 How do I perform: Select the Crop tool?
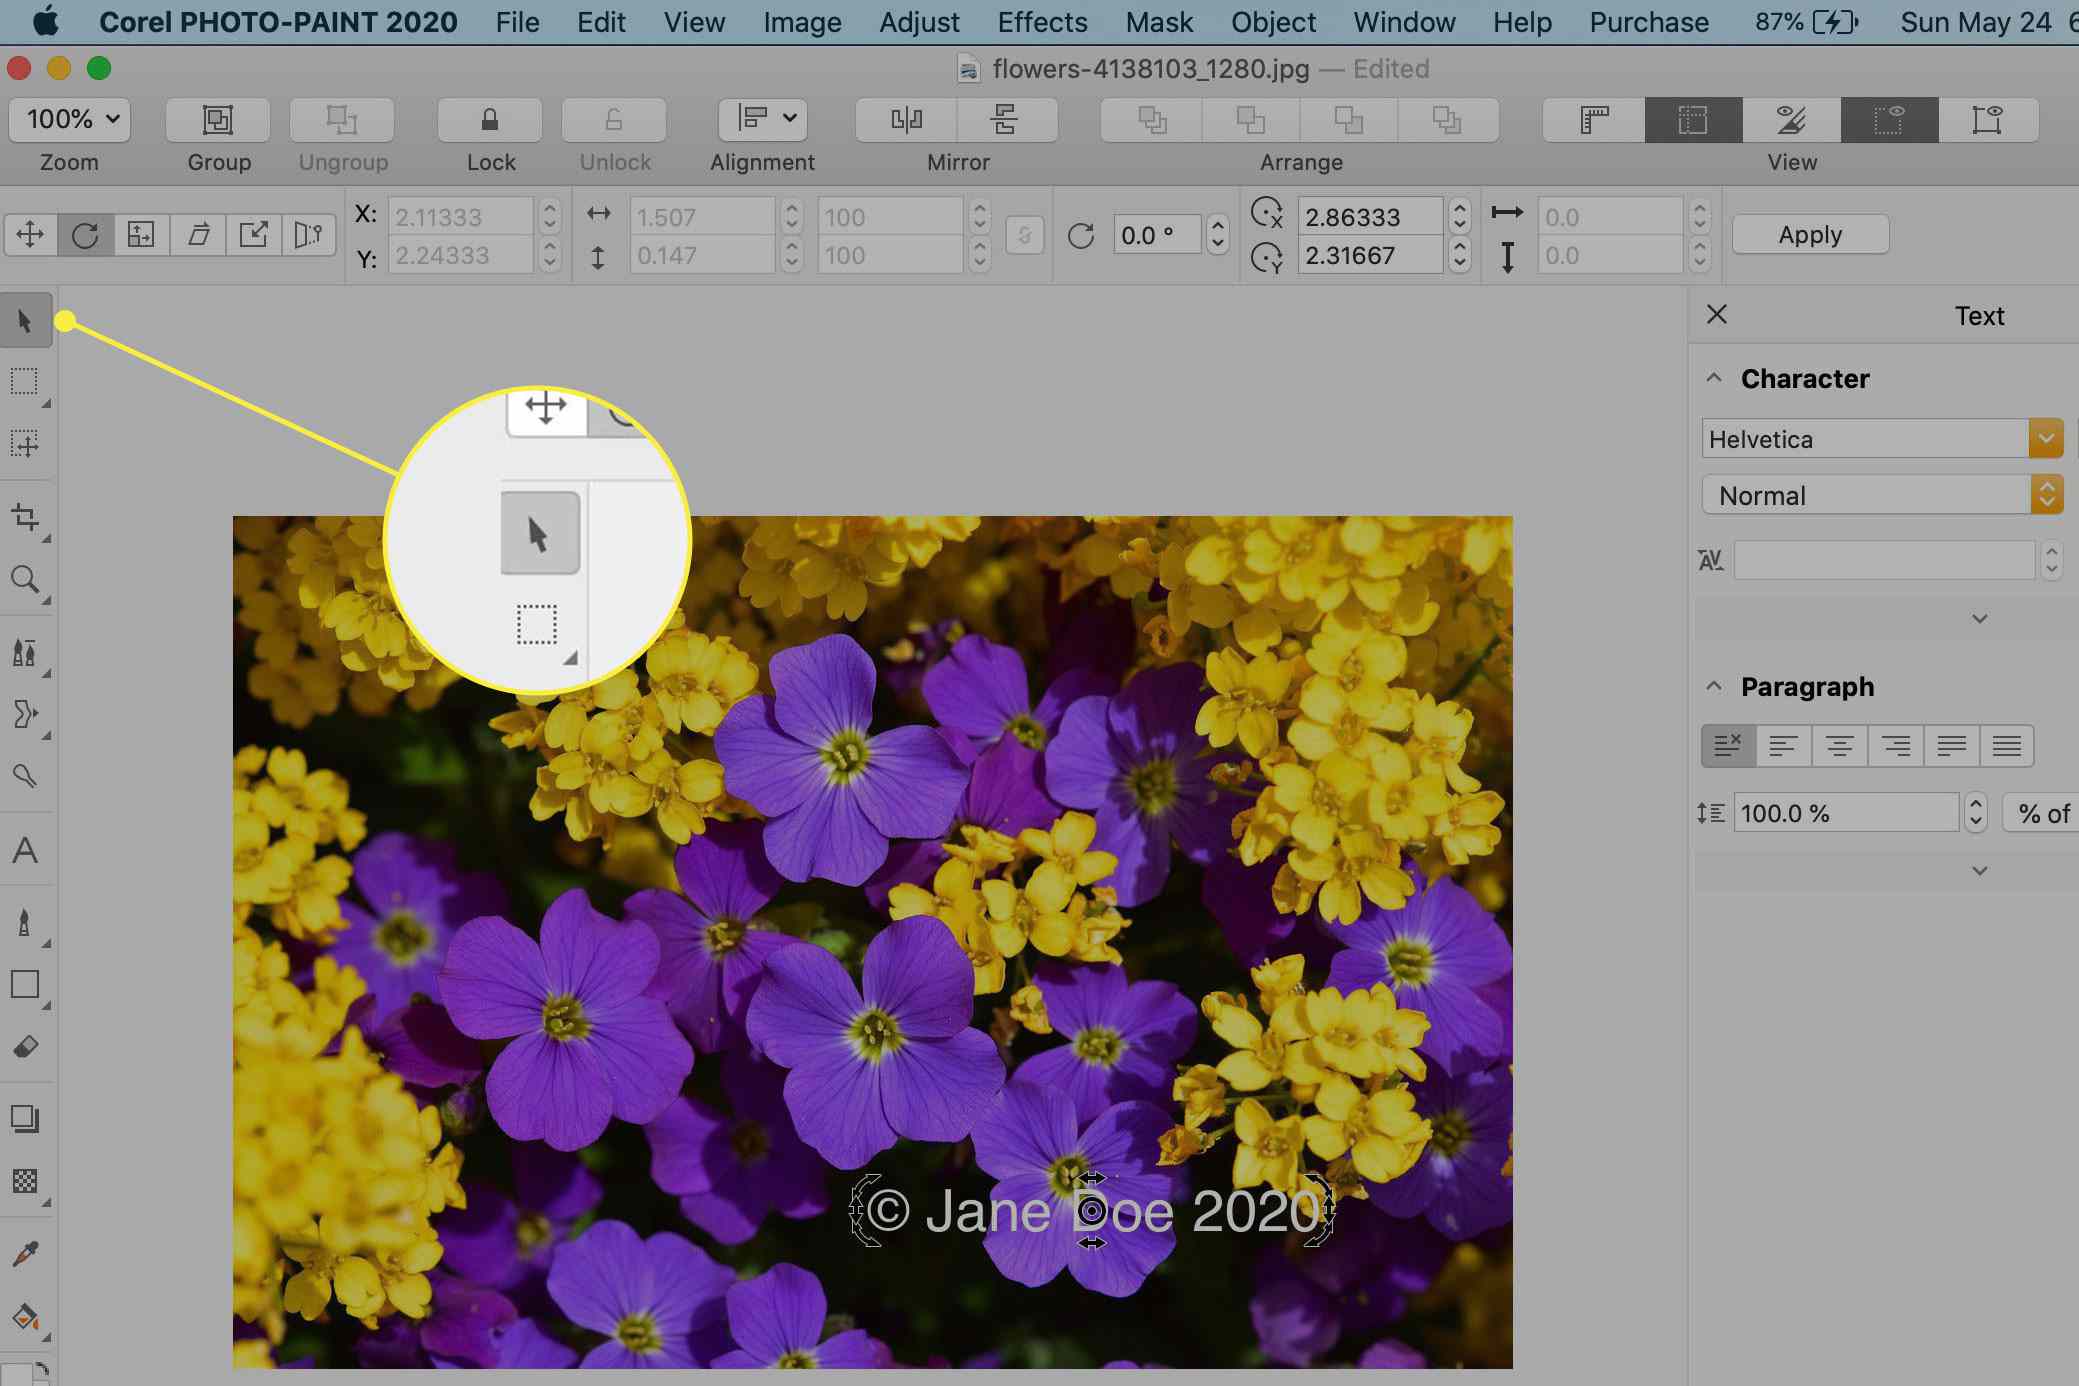(x=23, y=517)
